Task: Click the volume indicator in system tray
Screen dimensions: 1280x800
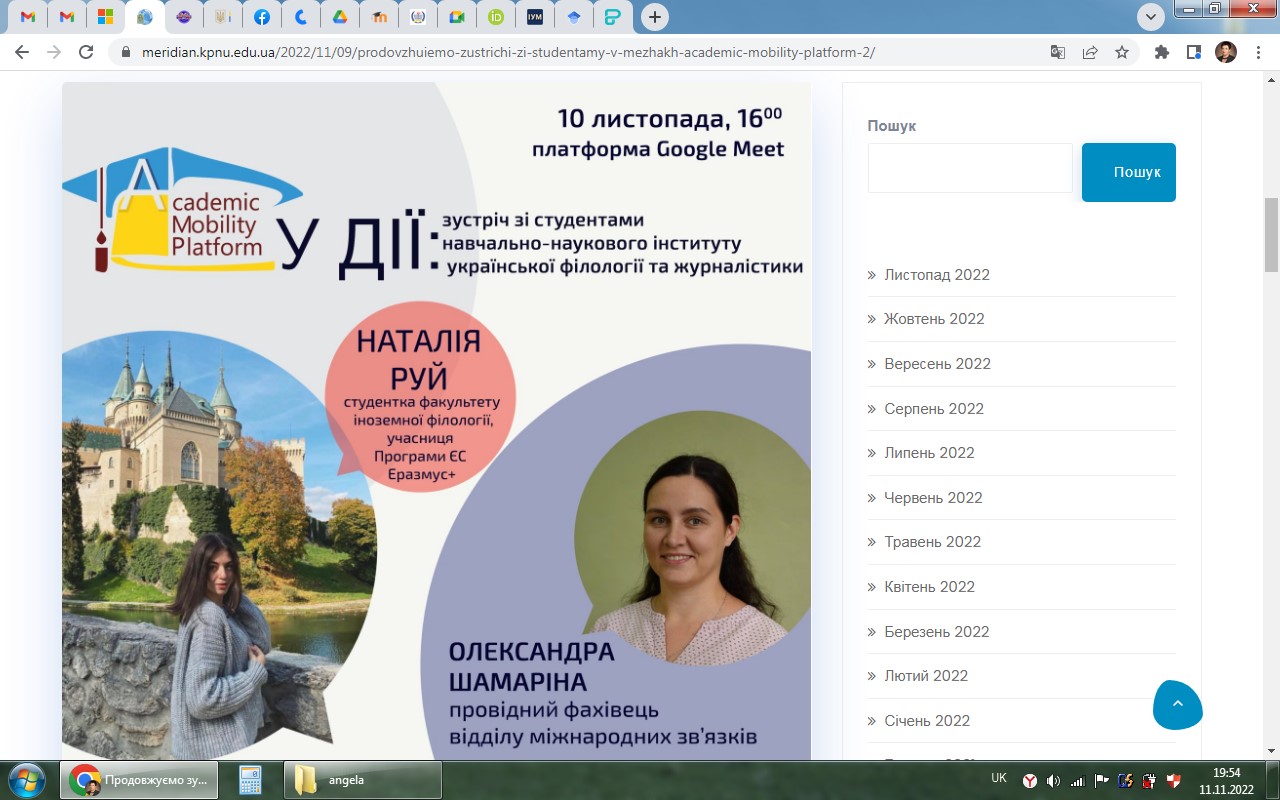Action: (1052, 778)
